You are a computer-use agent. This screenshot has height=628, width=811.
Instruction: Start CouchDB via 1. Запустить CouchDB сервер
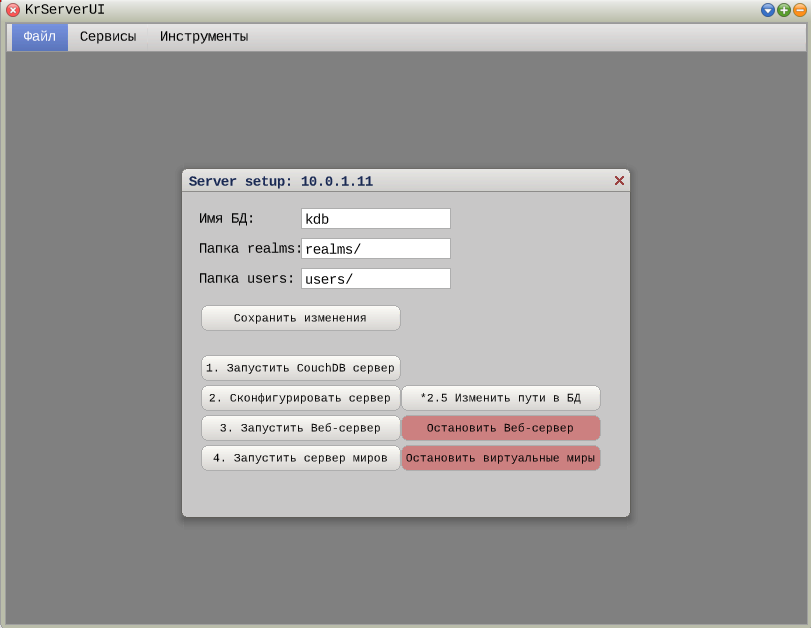point(300,368)
